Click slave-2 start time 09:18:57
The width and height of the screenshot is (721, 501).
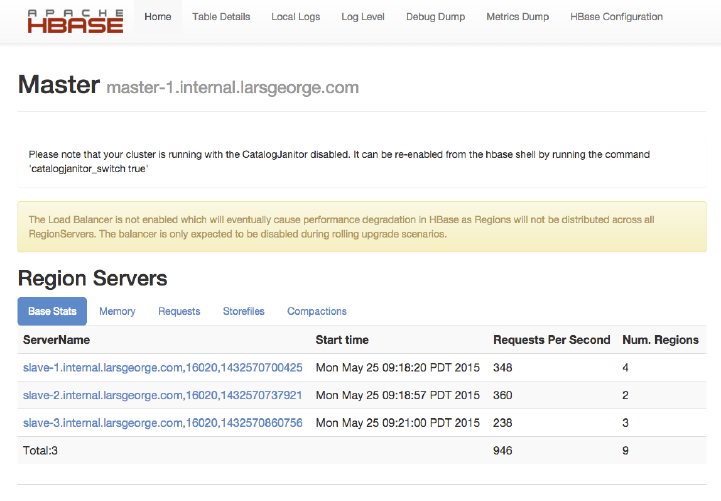point(398,395)
